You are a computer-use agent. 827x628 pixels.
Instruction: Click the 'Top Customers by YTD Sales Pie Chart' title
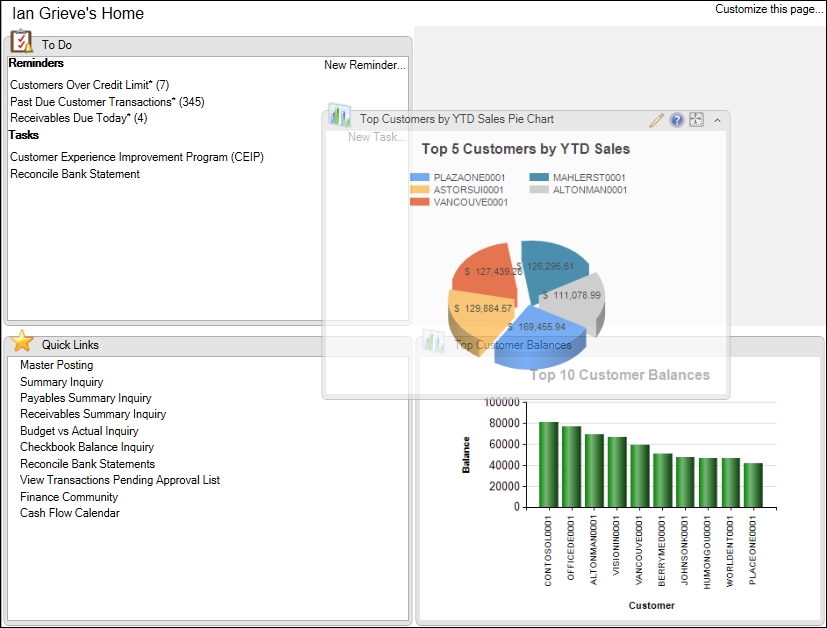click(x=457, y=119)
